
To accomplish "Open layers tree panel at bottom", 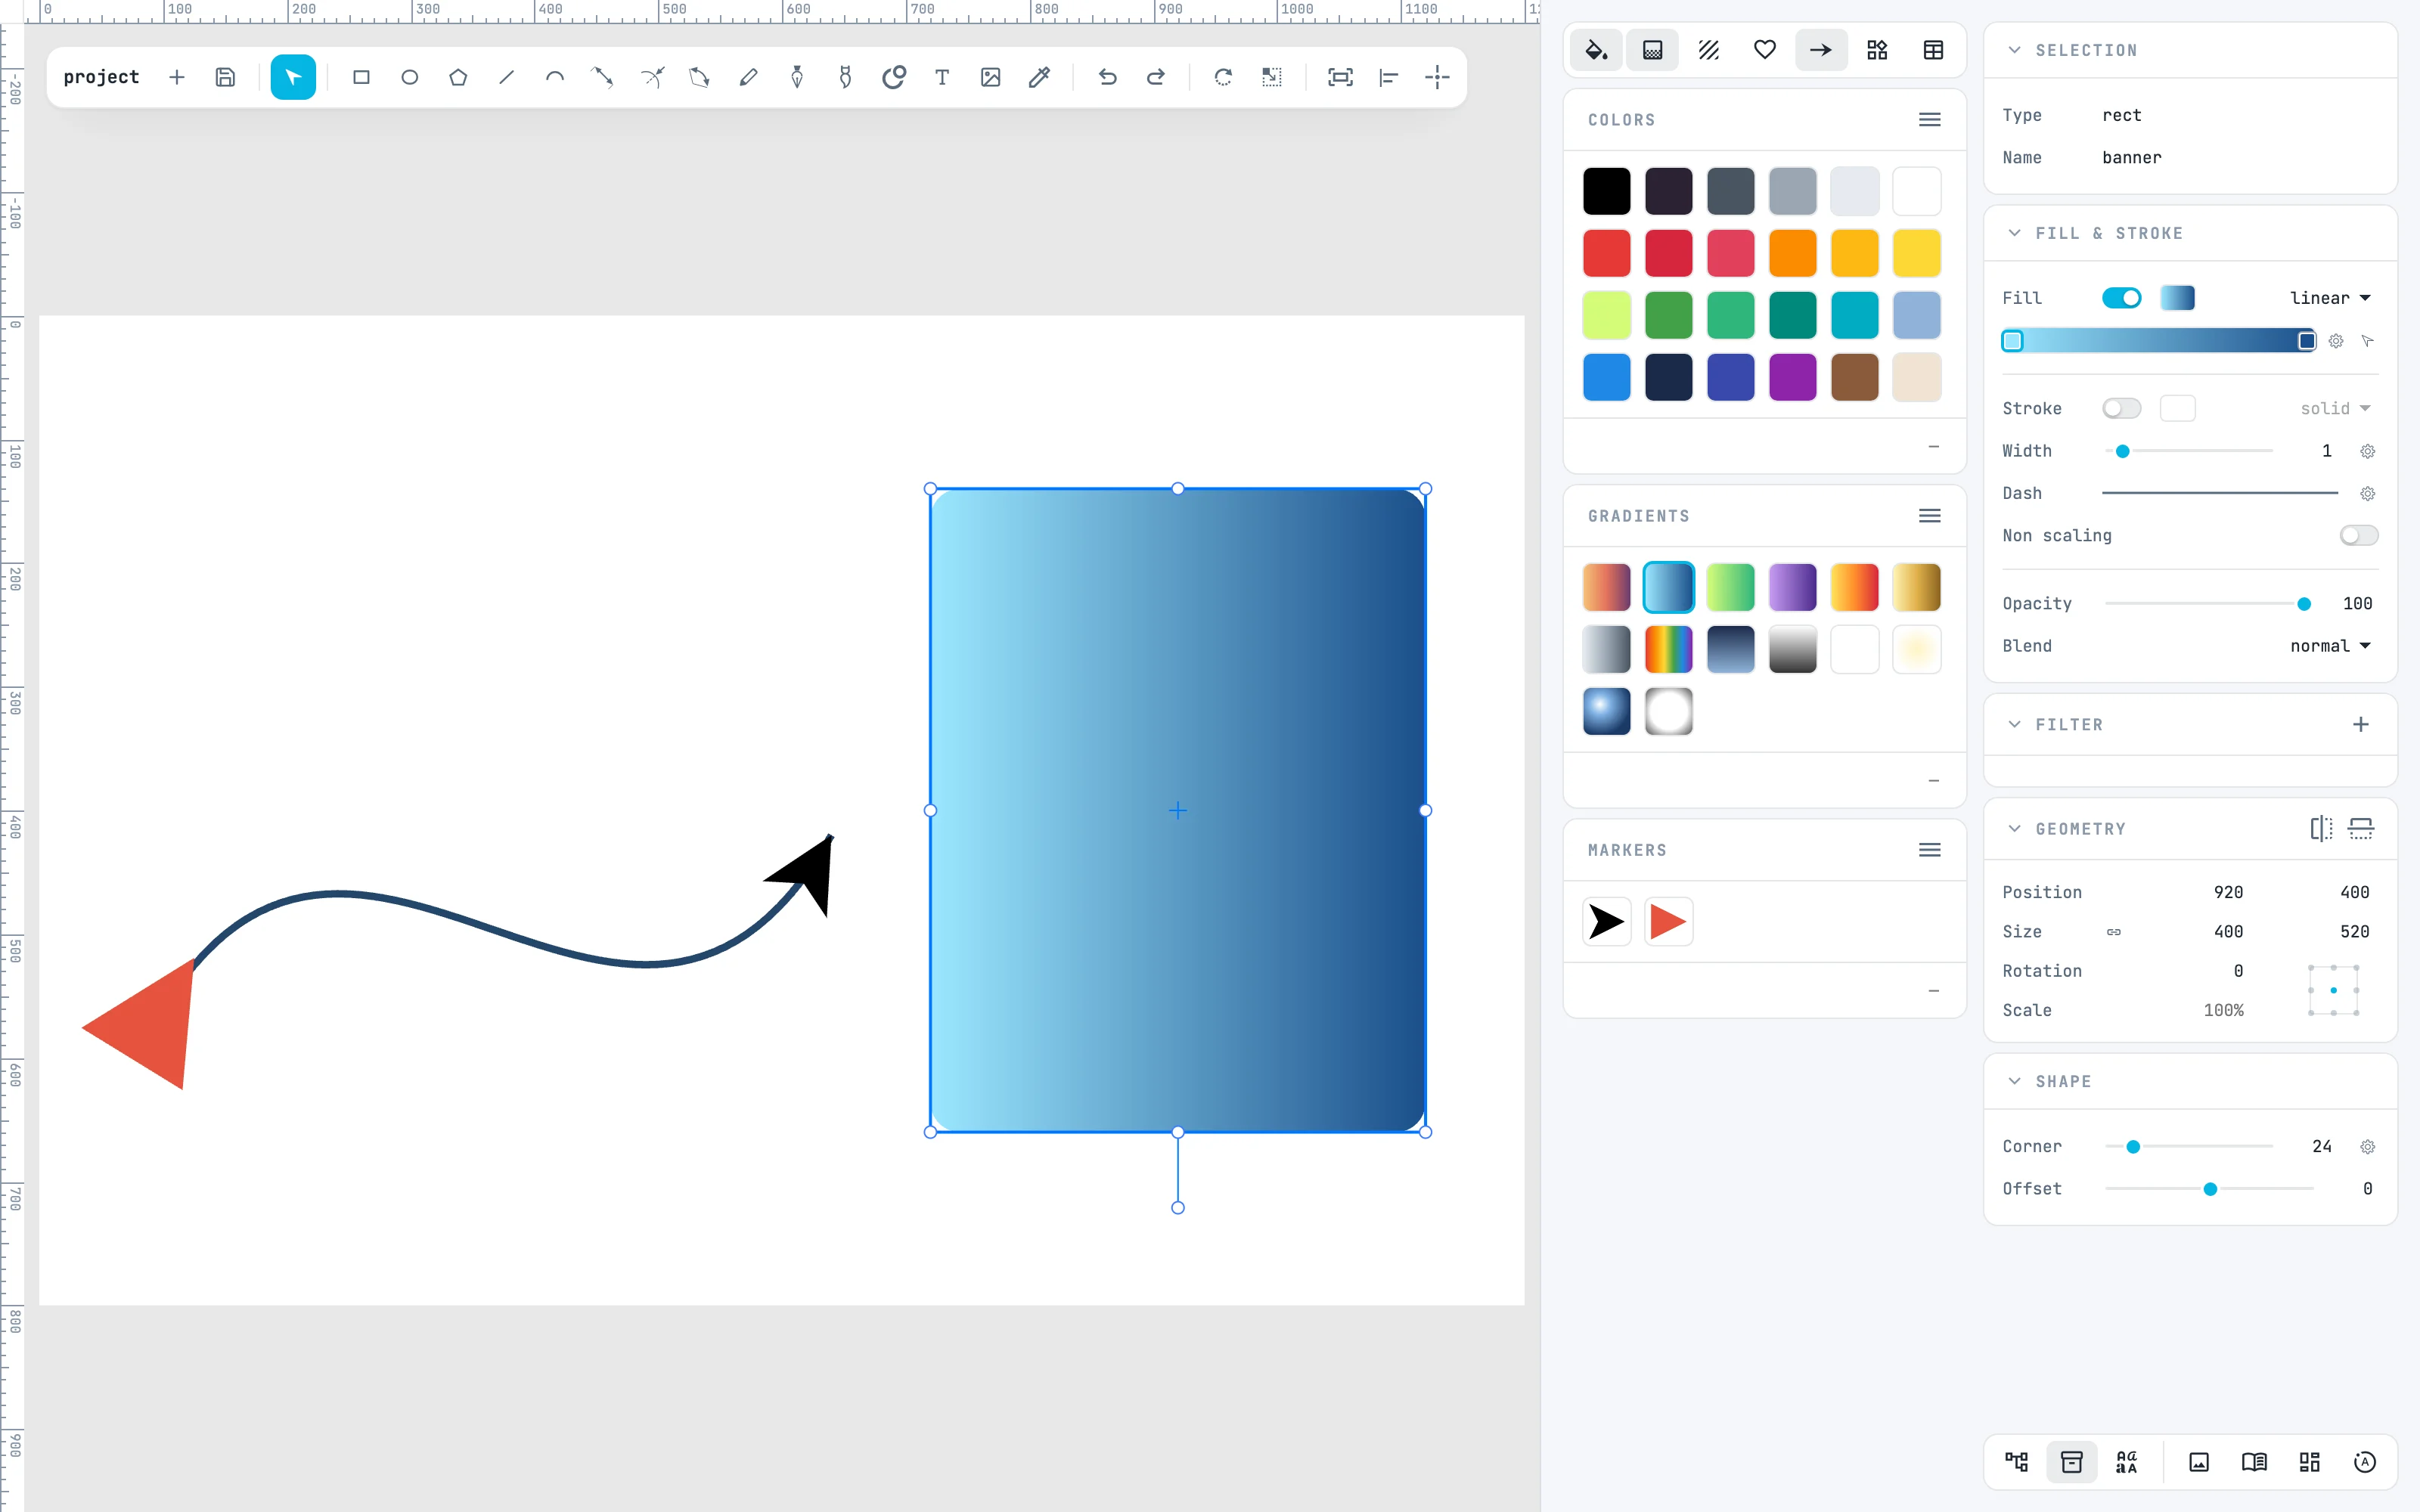I will 2016,1462.
